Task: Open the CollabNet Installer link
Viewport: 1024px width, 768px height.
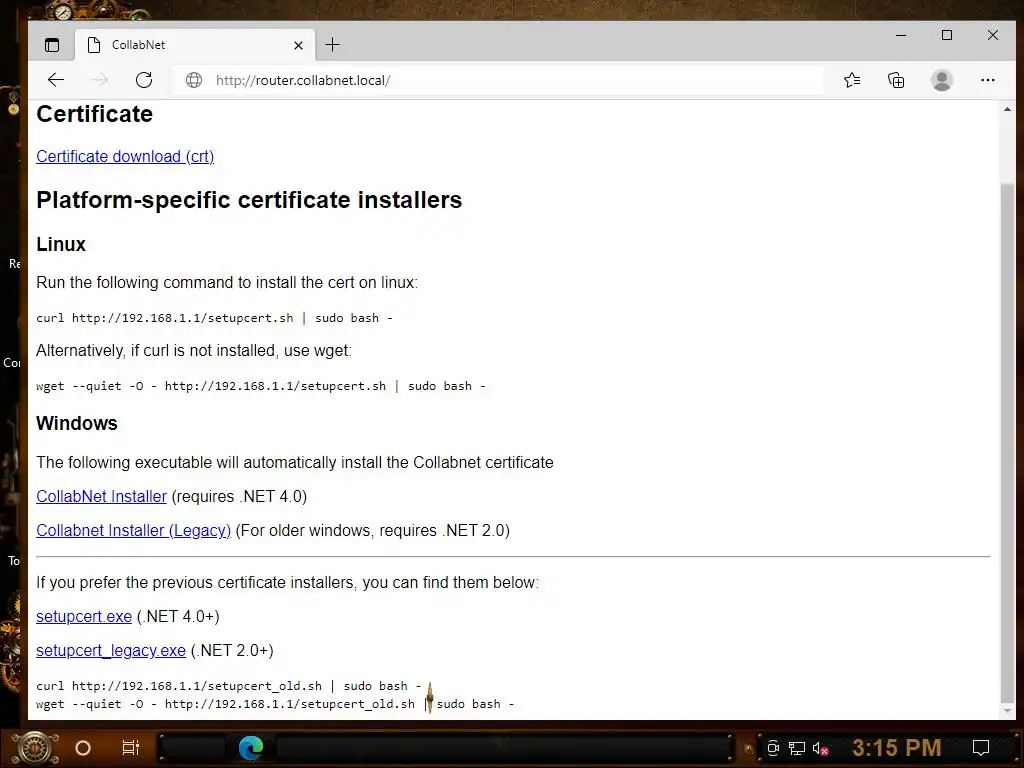Action: coord(101,496)
